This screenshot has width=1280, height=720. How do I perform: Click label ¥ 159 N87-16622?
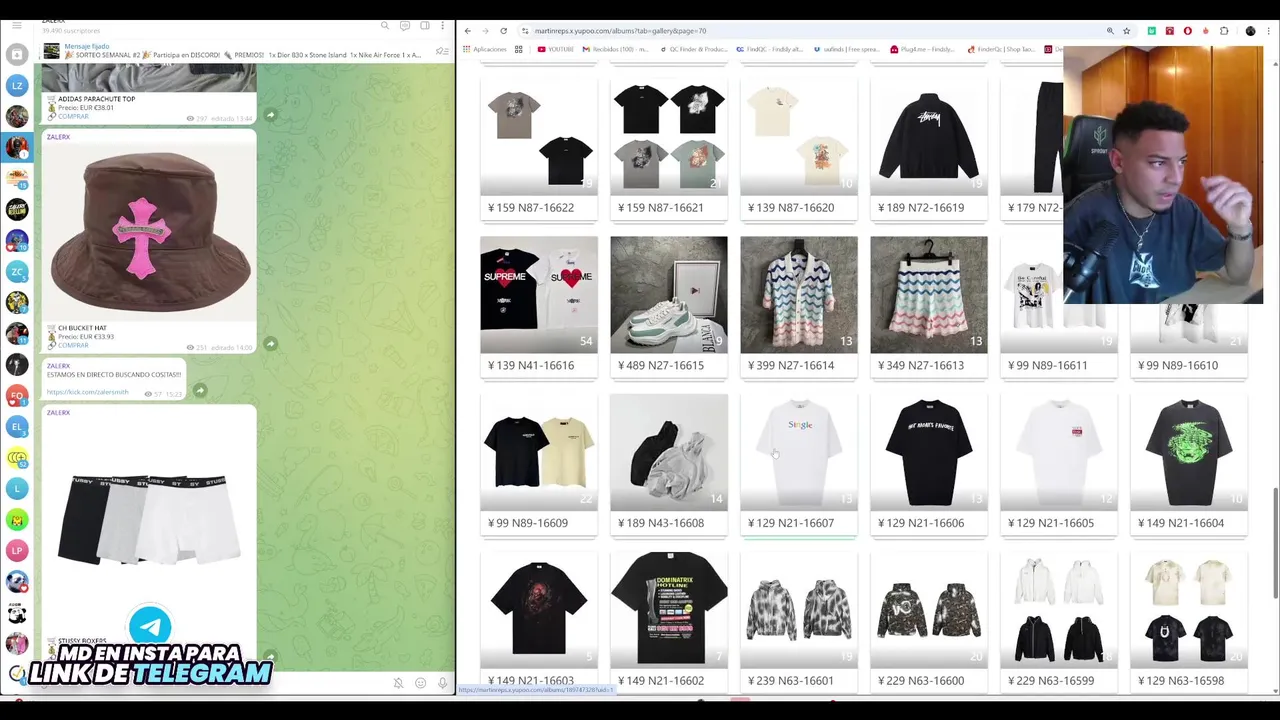pyautogui.click(x=531, y=207)
